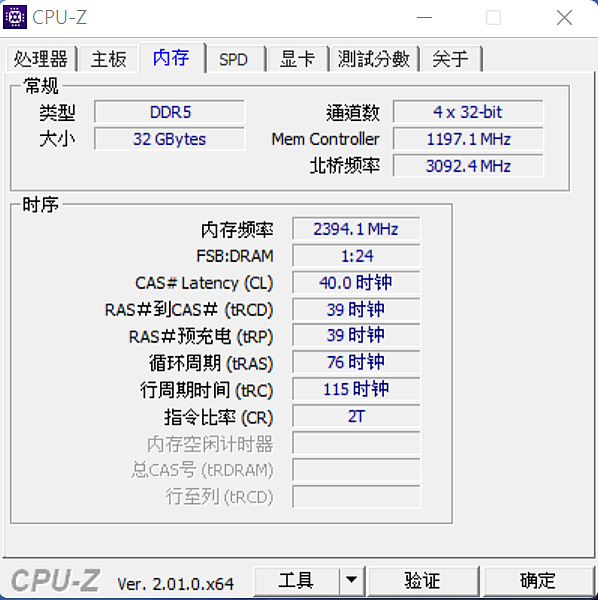
Task: Click the 32 GBytes size field
Action: [169, 139]
